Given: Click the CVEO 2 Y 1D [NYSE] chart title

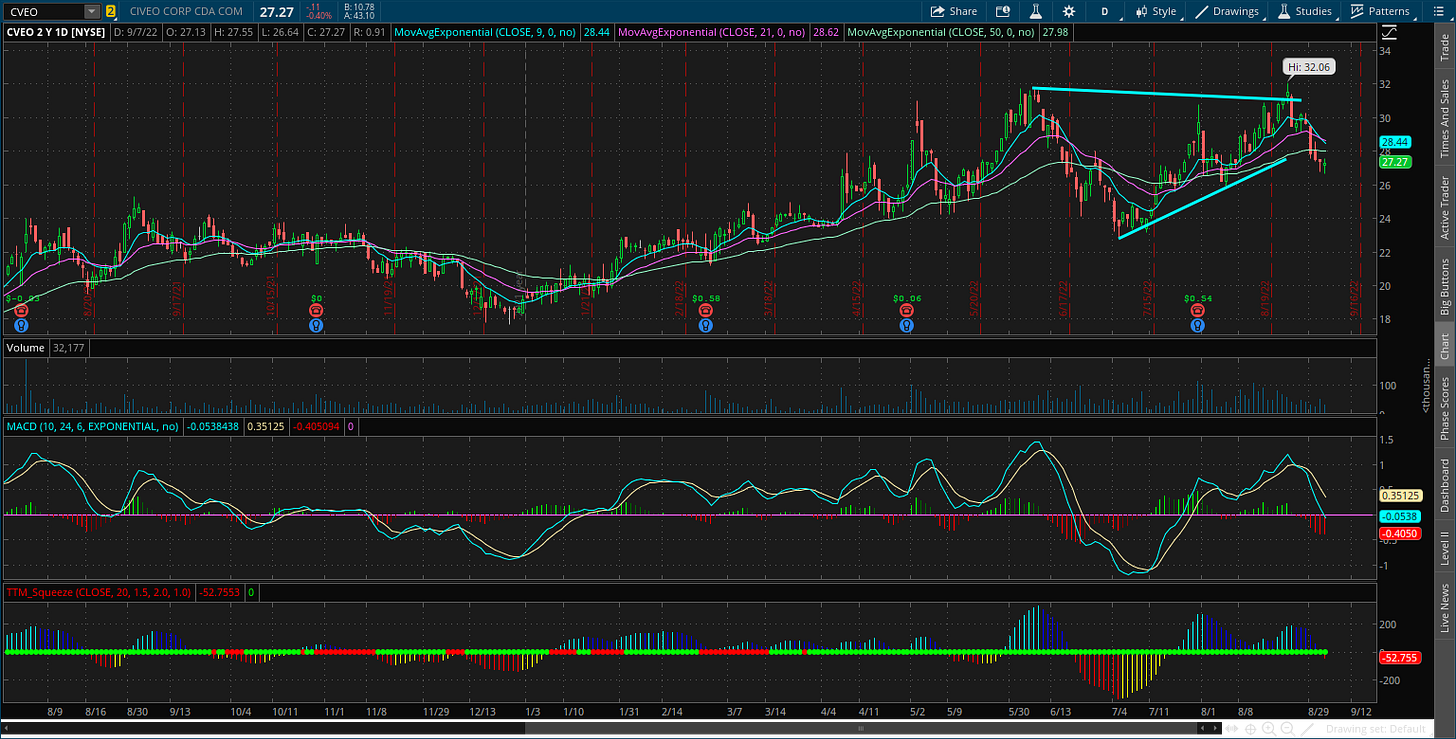Looking at the screenshot, I should pyautogui.click(x=58, y=32).
